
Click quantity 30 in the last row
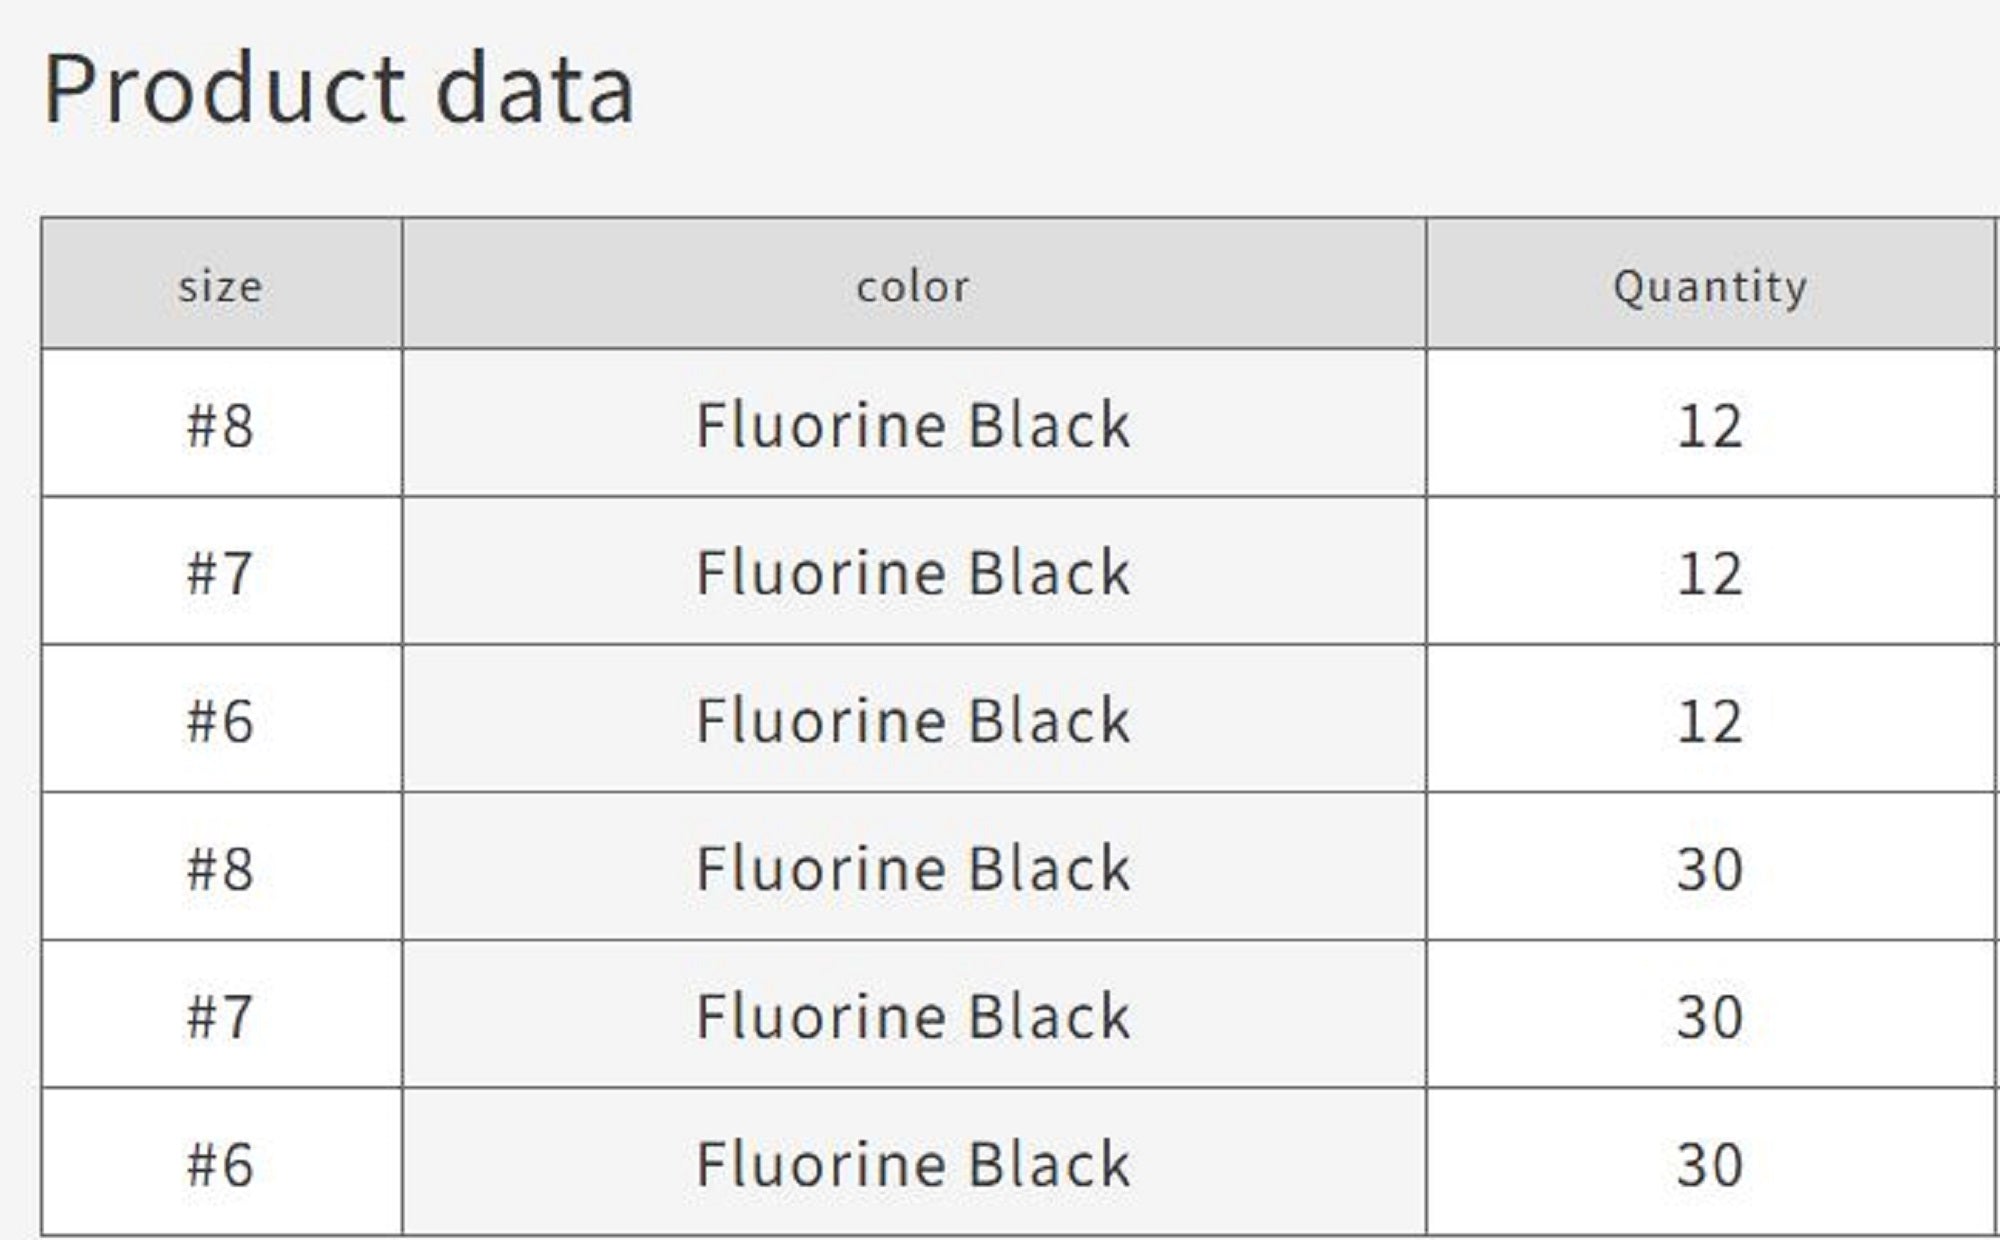[1710, 1164]
